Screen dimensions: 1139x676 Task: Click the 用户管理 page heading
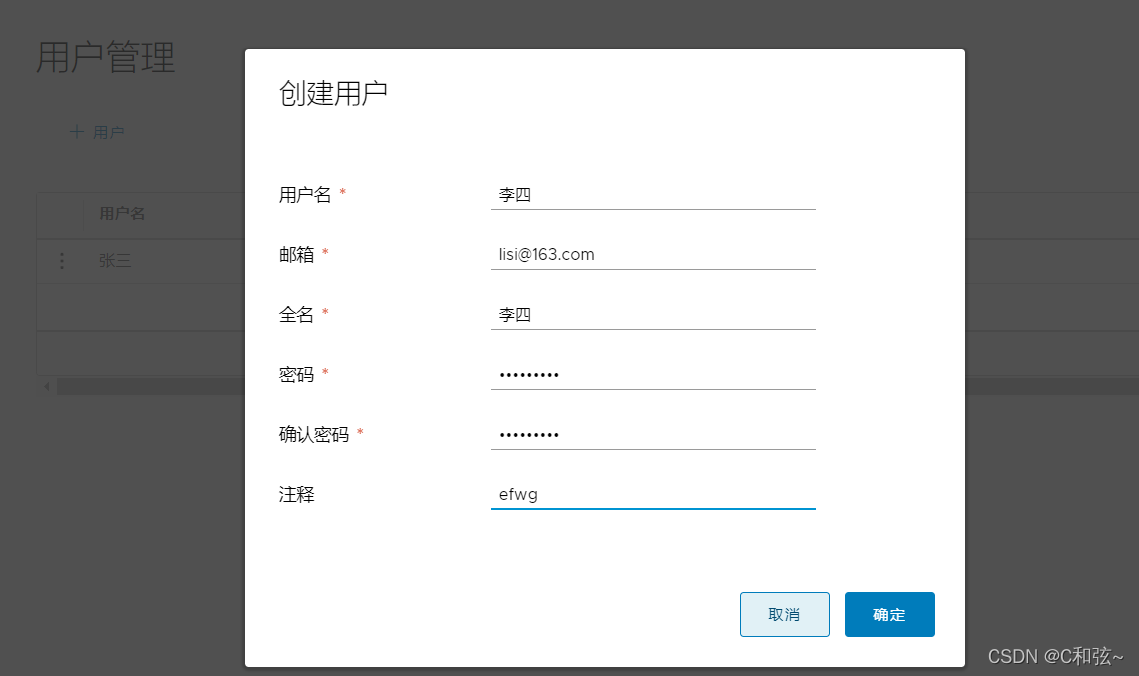tap(106, 58)
